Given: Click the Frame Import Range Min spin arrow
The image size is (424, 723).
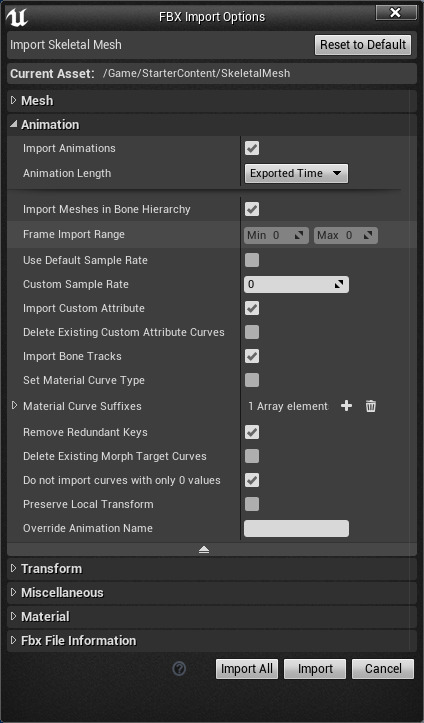Looking at the screenshot, I should (x=299, y=235).
